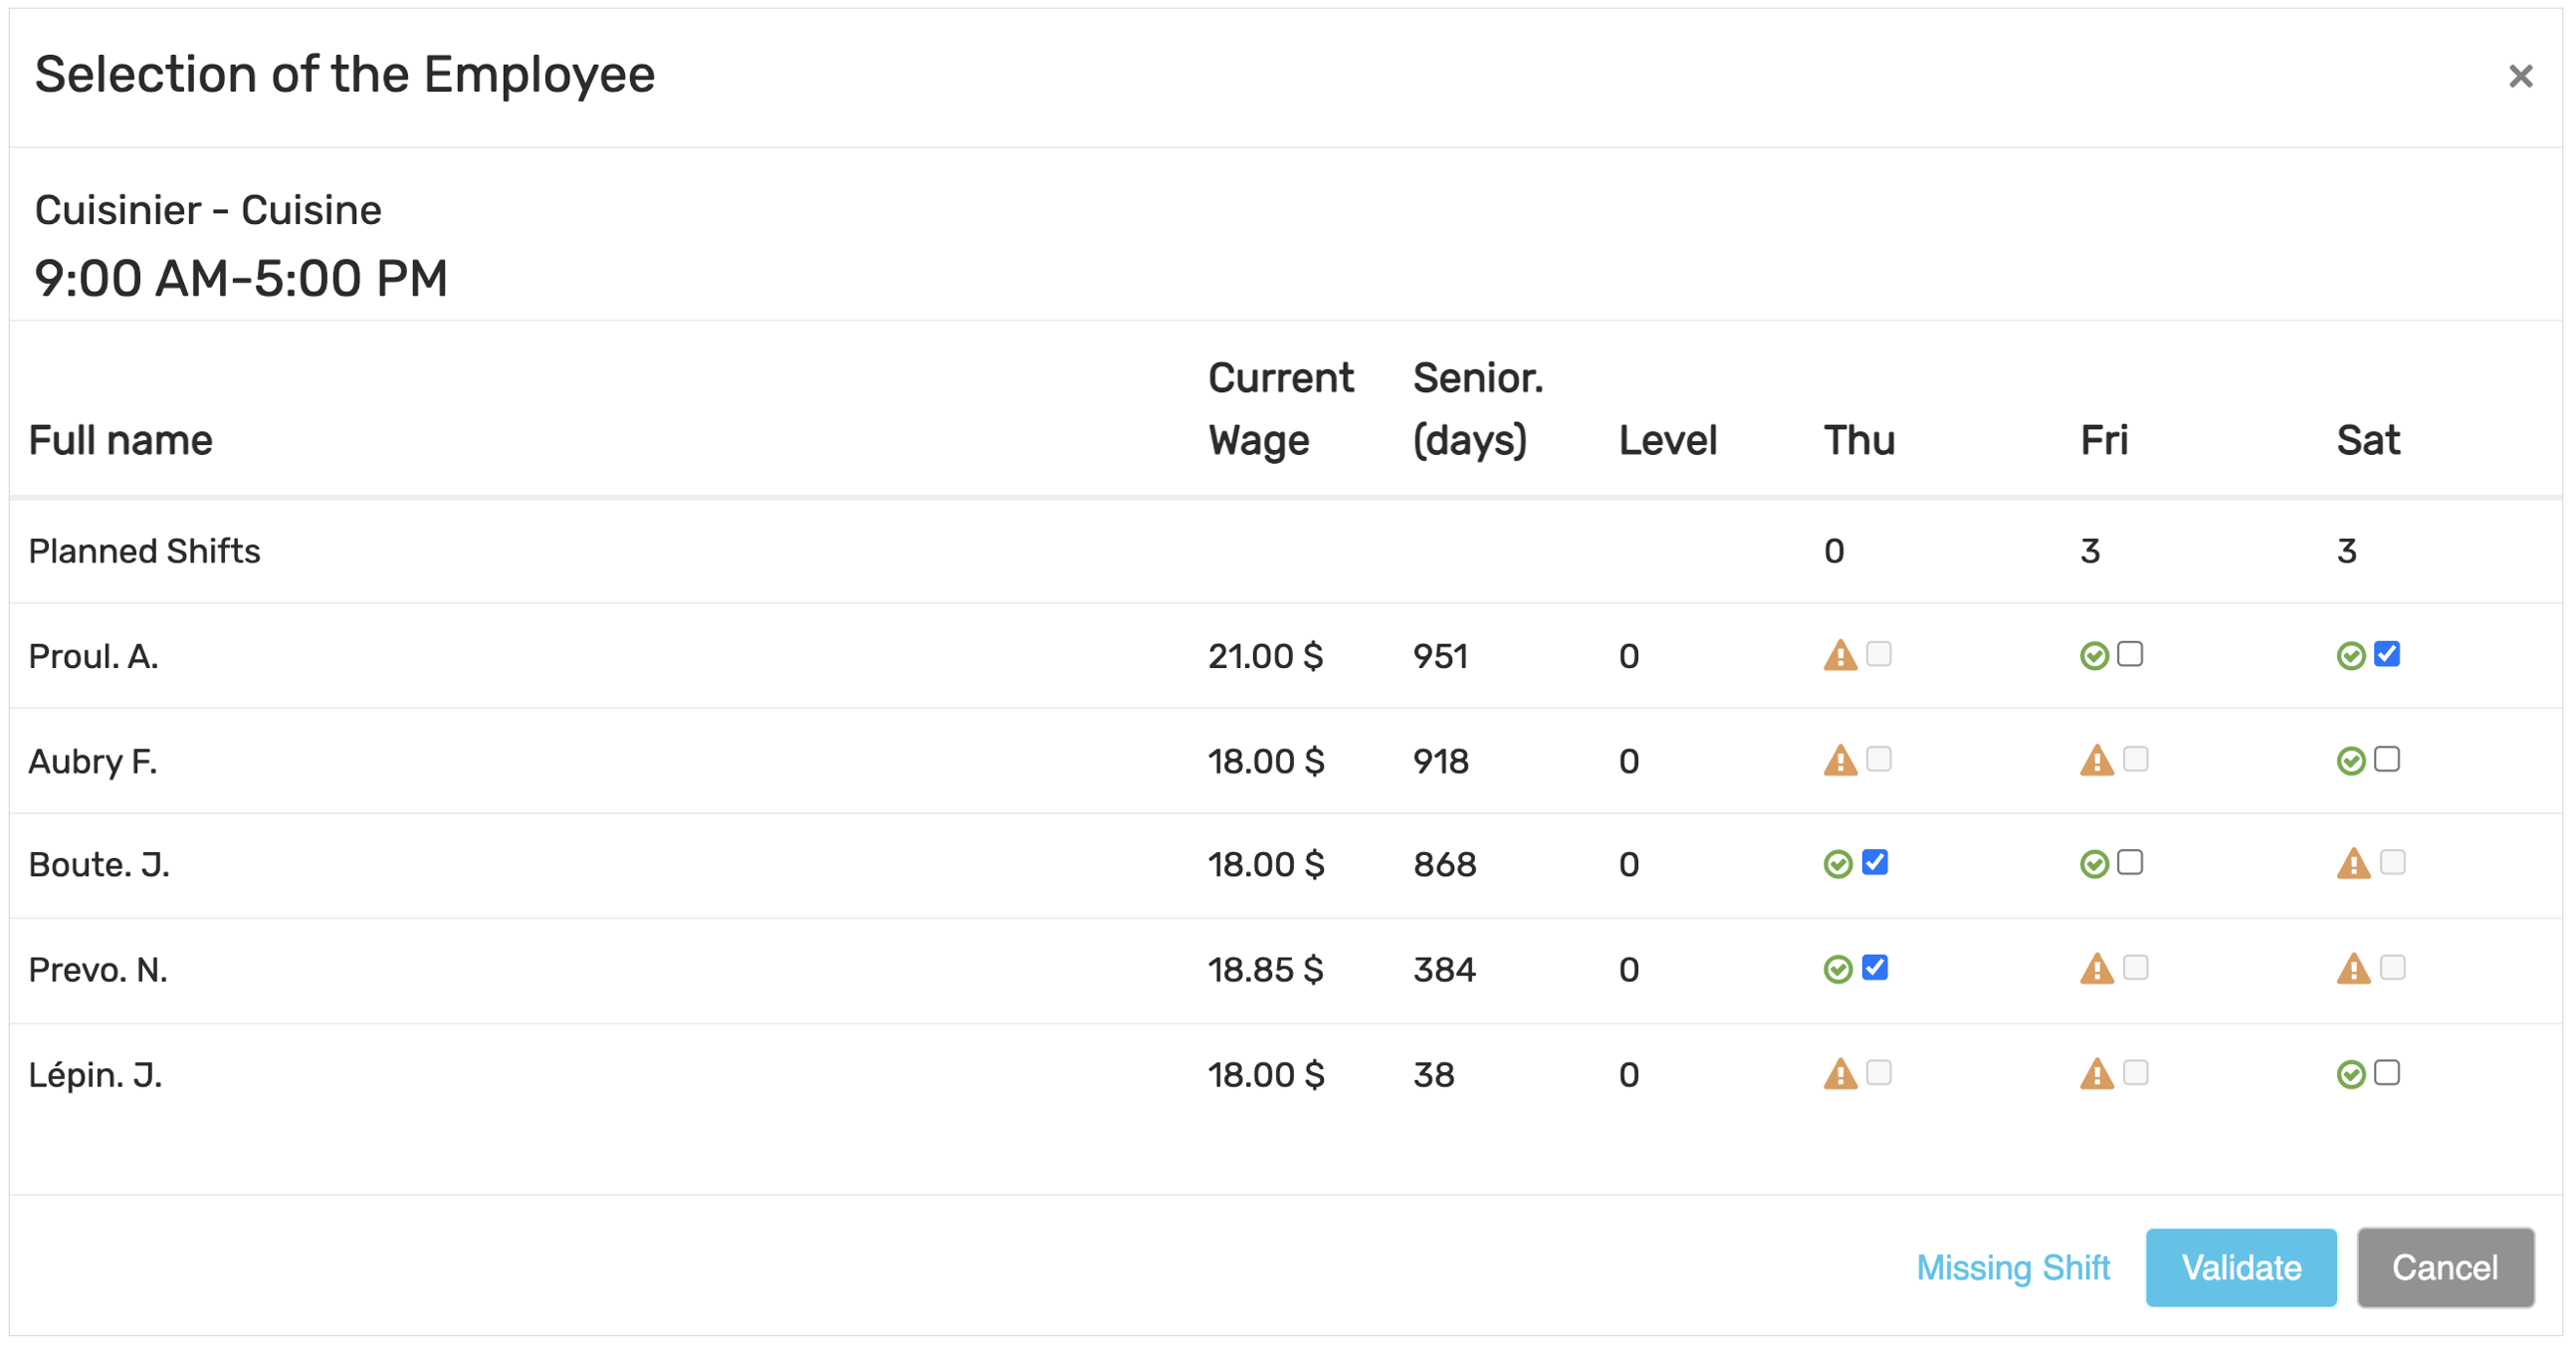Close the employee selection dialog
The width and height of the screenshot is (2576, 1346).
[2519, 76]
